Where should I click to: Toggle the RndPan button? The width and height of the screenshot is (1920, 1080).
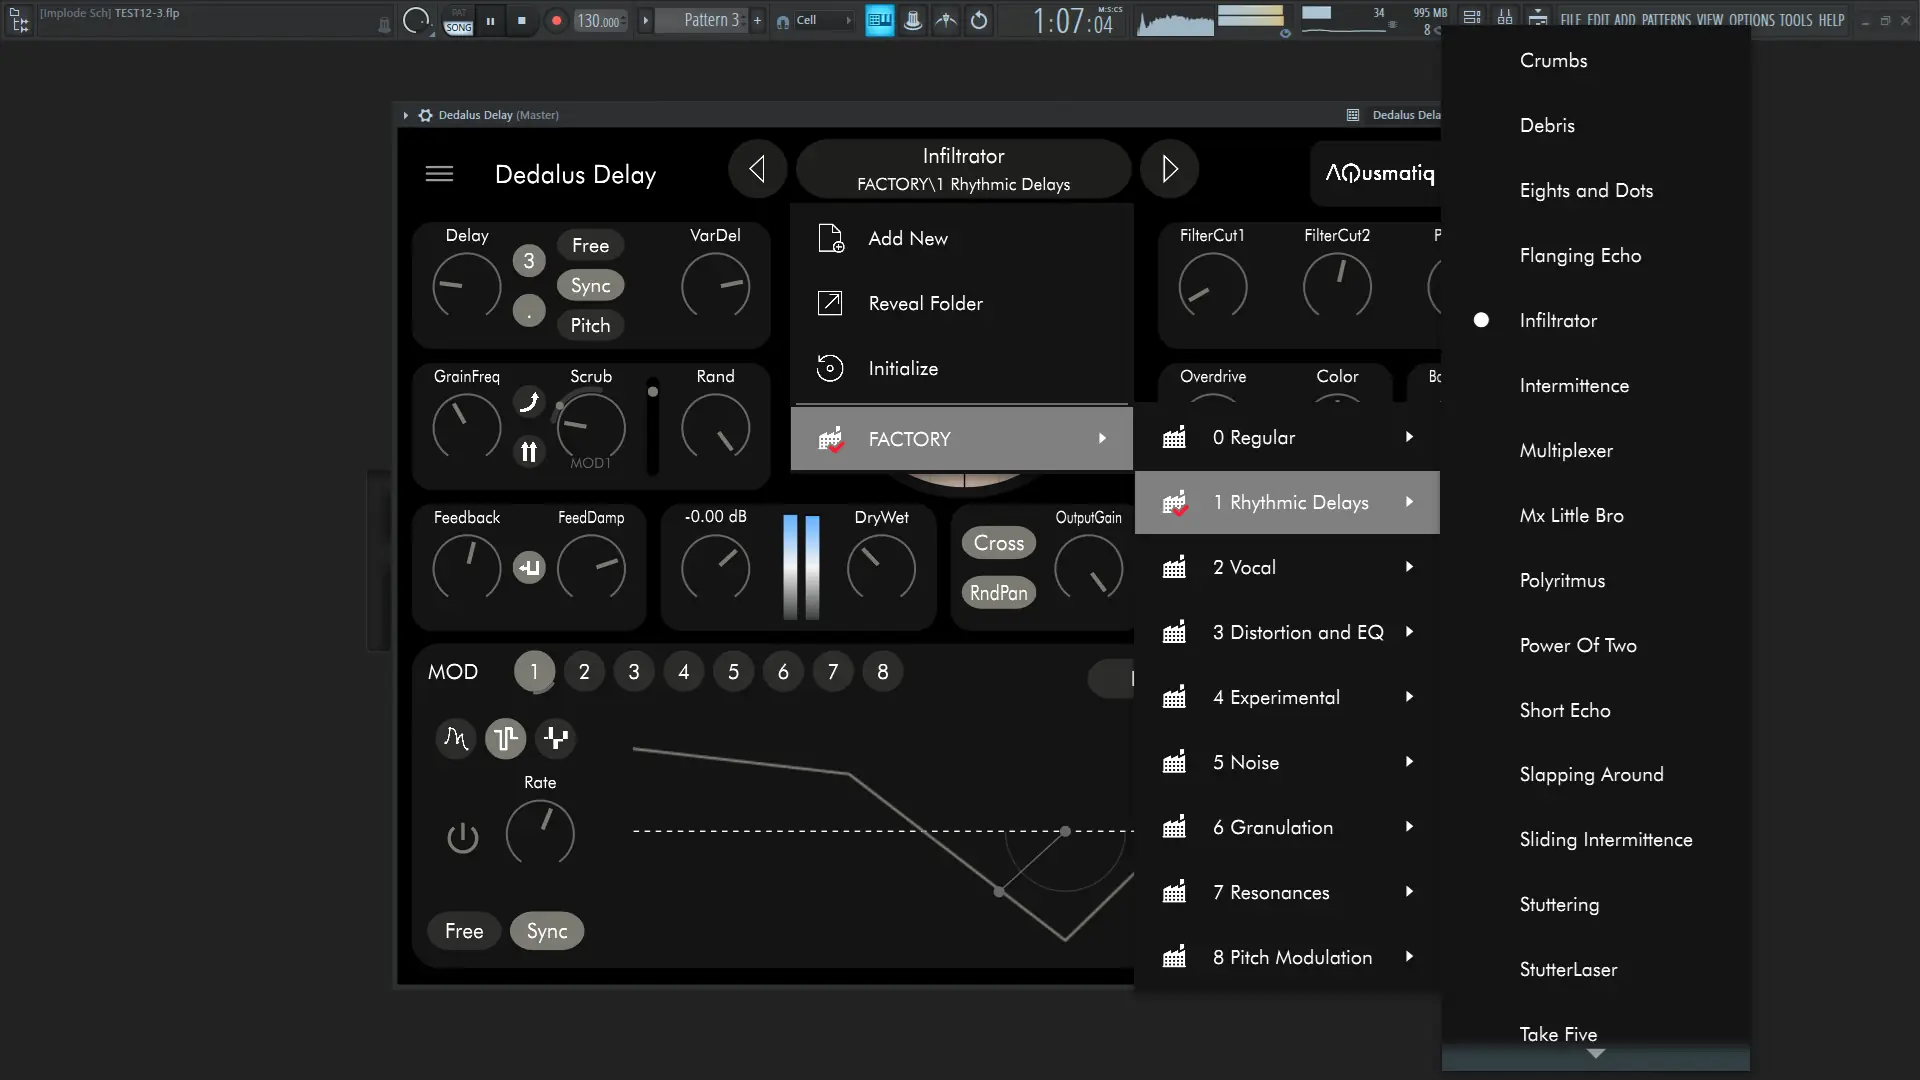pyautogui.click(x=998, y=593)
